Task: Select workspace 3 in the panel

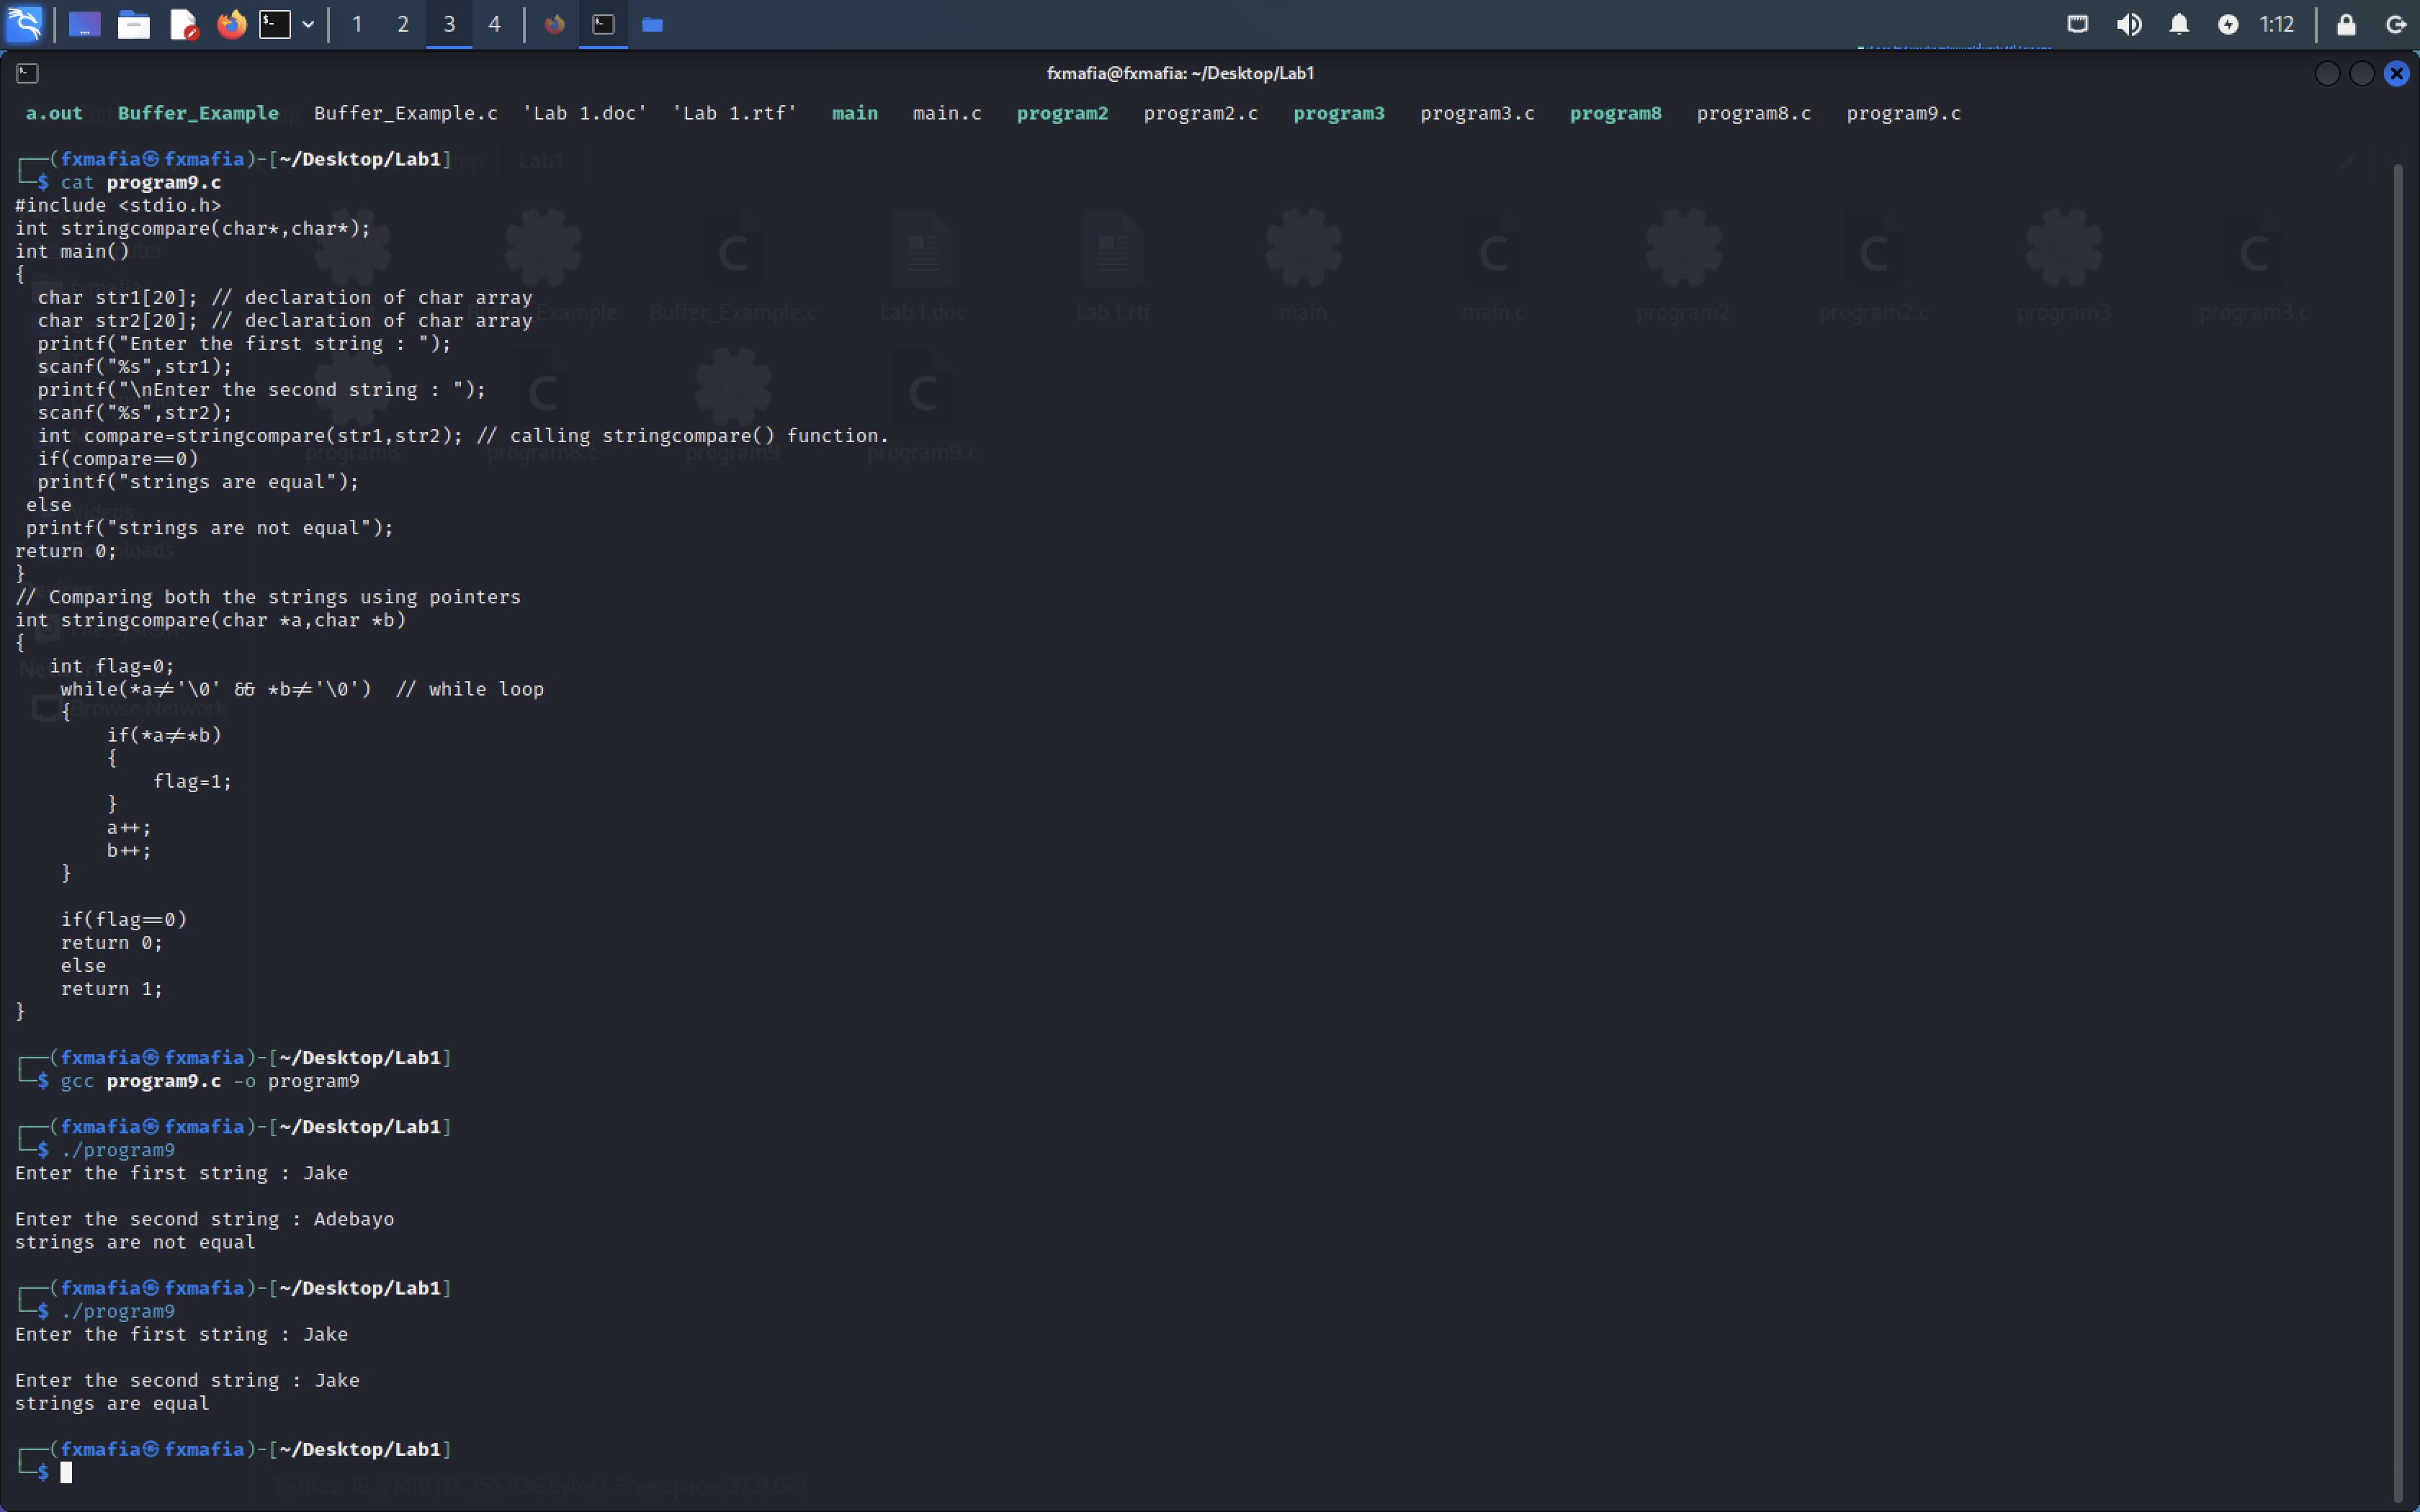Action: click(449, 24)
